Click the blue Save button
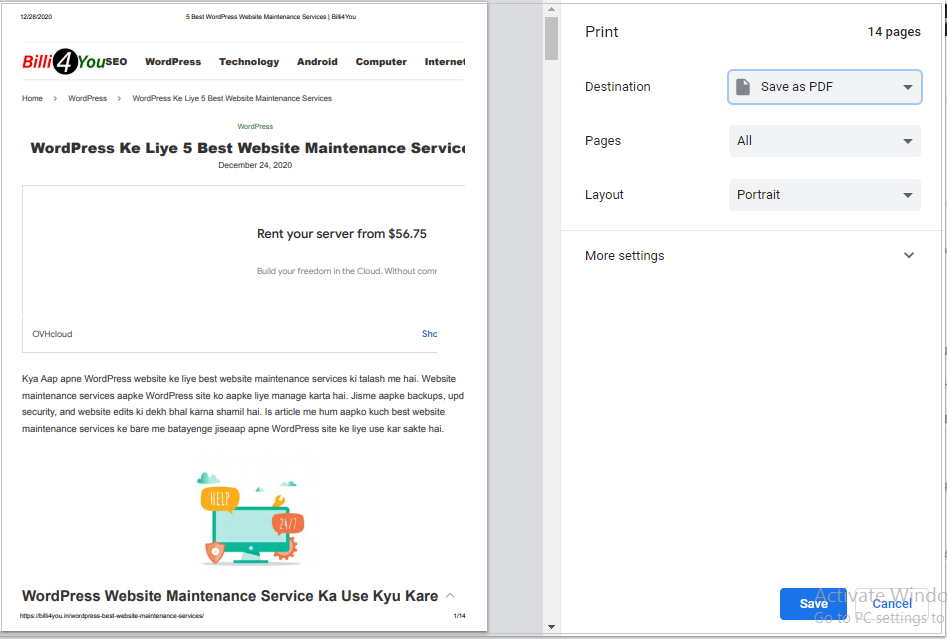 [x=813, y=603]
